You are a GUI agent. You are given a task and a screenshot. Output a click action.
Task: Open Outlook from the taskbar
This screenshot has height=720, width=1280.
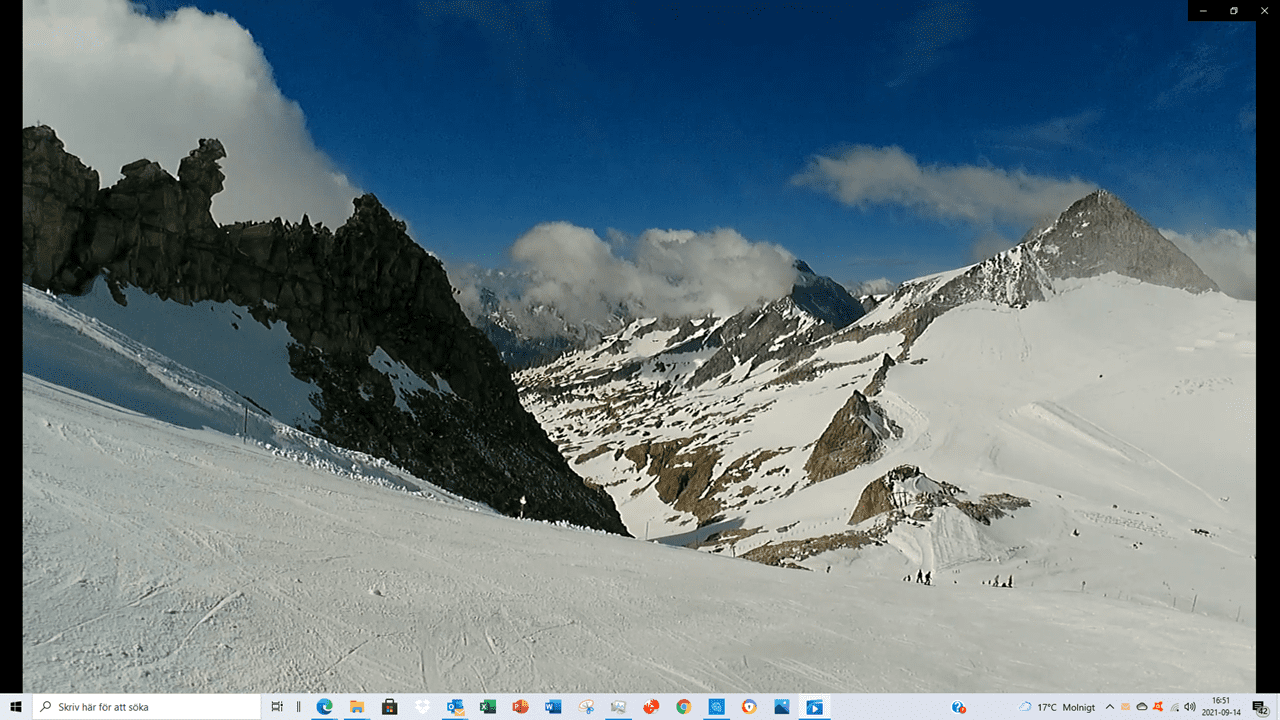pyautogui.click(x=455, y=707)
